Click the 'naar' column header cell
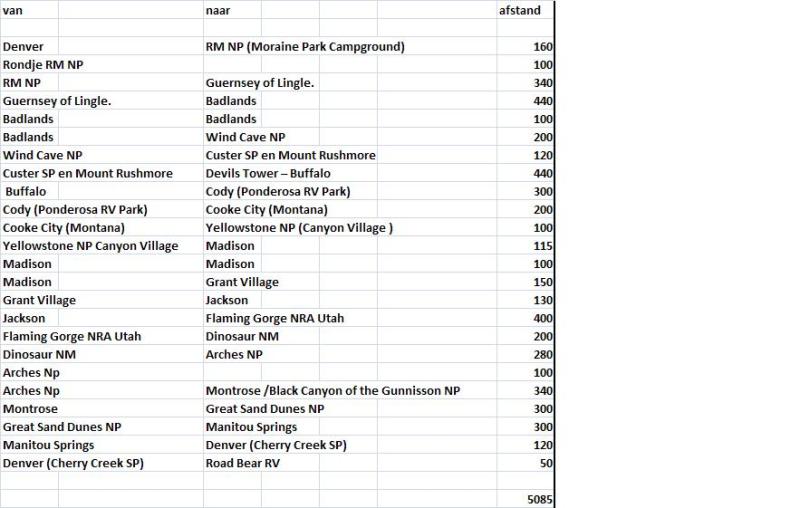800x508 pixels. click(x=218, y=9)
